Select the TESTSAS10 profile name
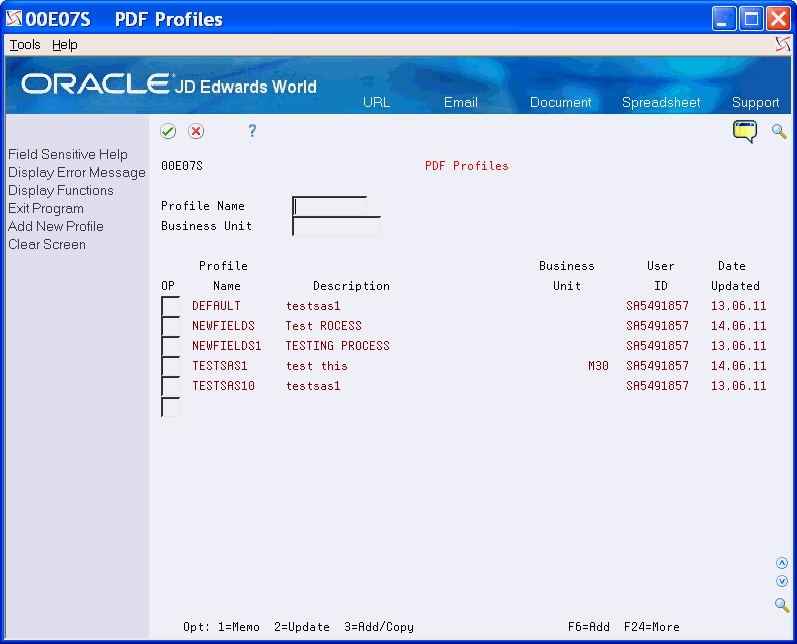Screen dimensions: 797x644 (x=223, y=386)
